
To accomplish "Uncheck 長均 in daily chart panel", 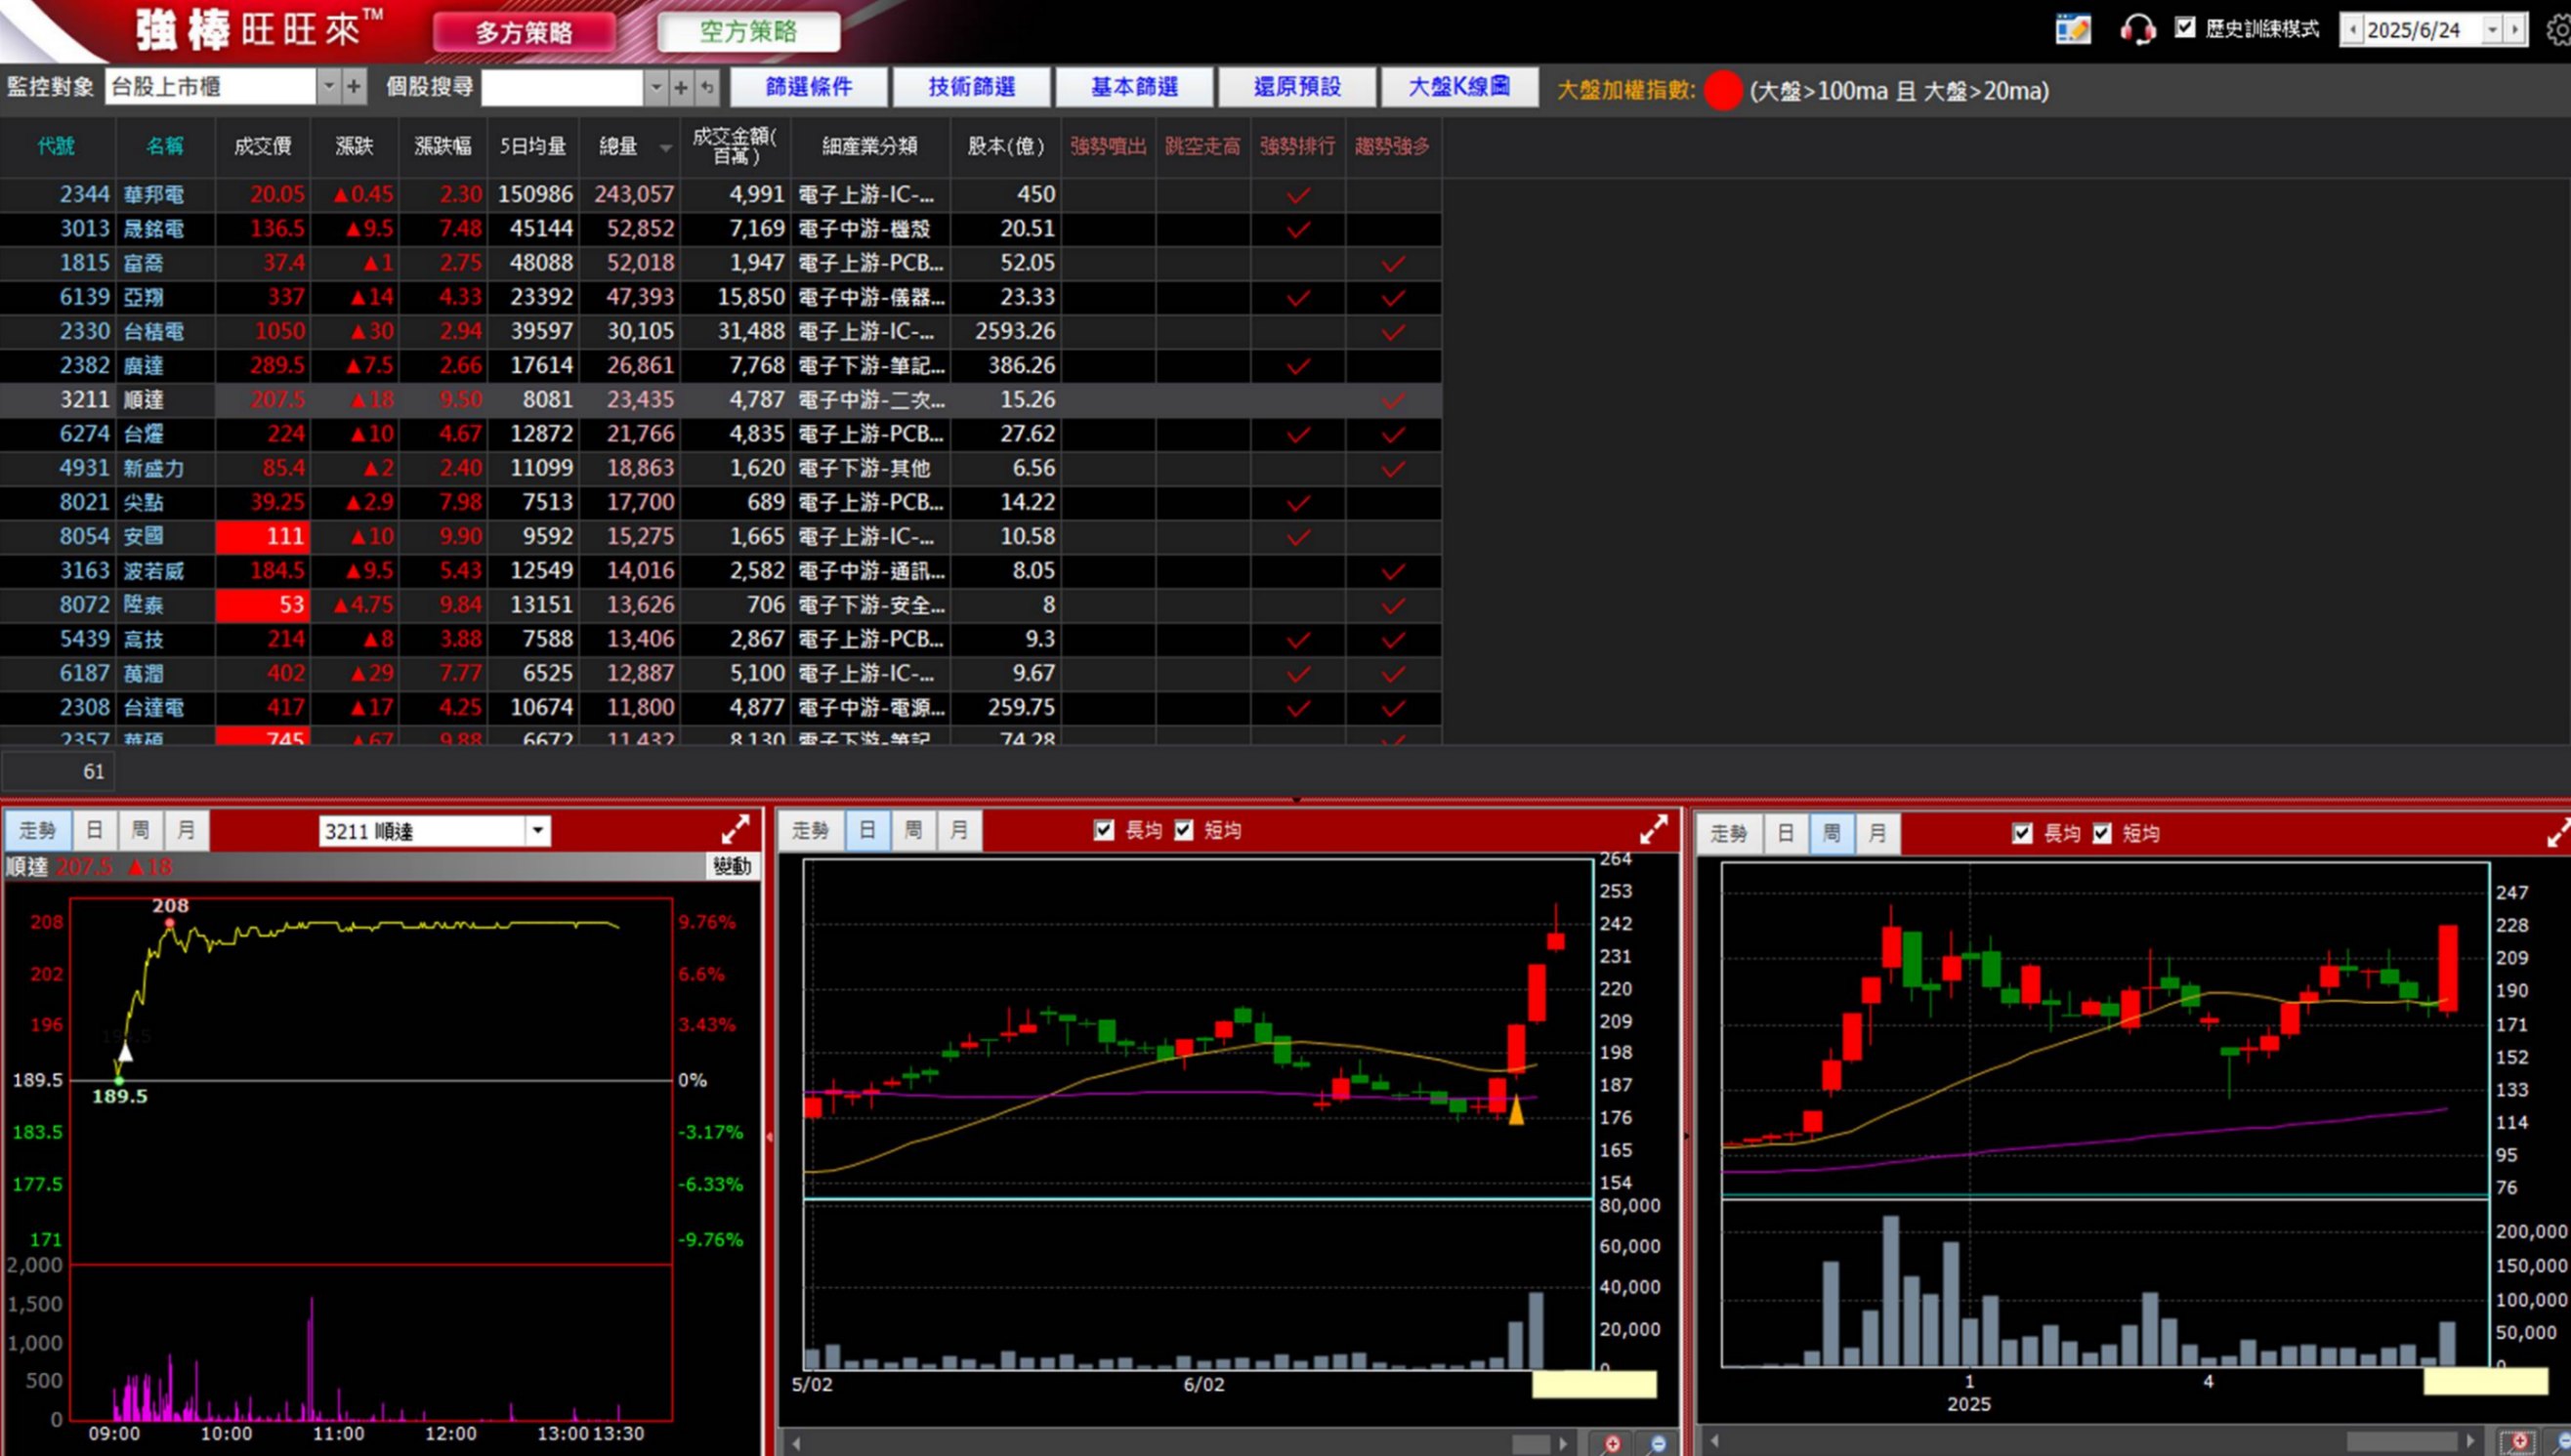I will tap(1104, 830).
